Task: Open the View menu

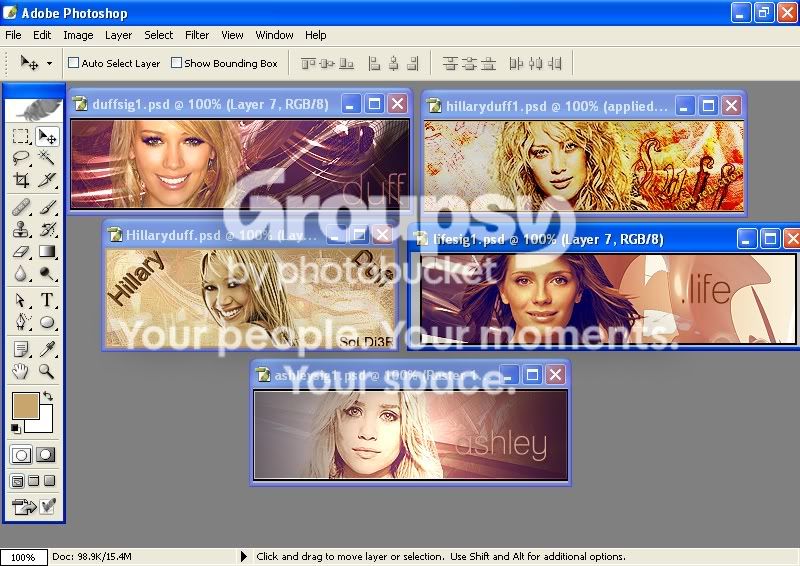Action: tap(232, 35)
